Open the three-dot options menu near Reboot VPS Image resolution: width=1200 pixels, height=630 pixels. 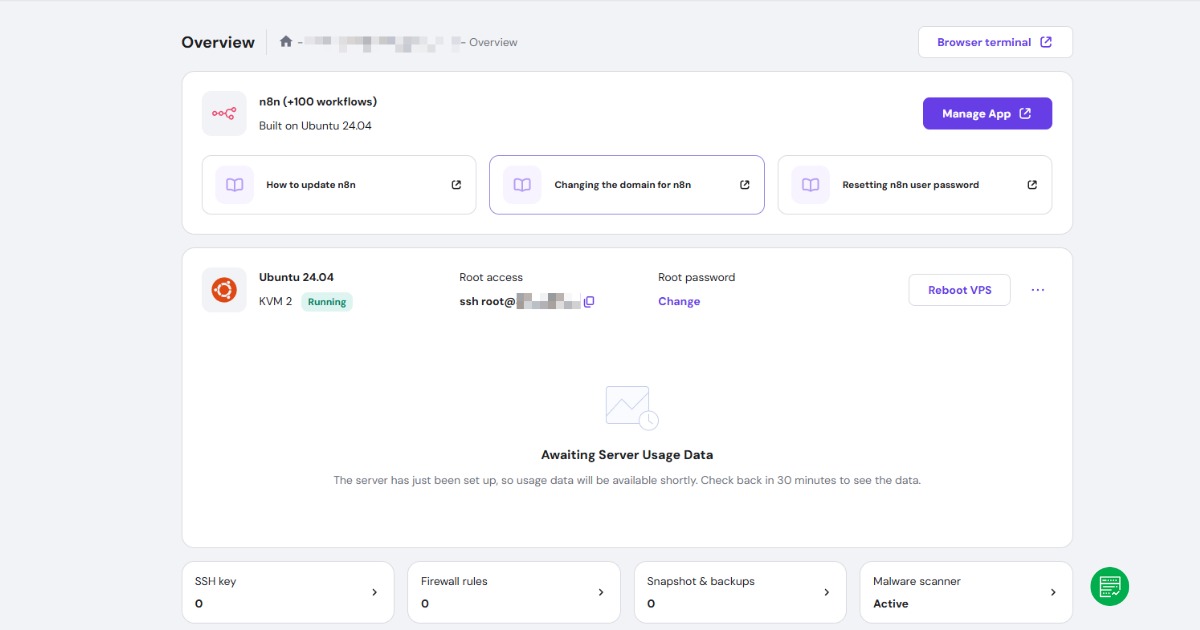click(x=1037, y=289)
